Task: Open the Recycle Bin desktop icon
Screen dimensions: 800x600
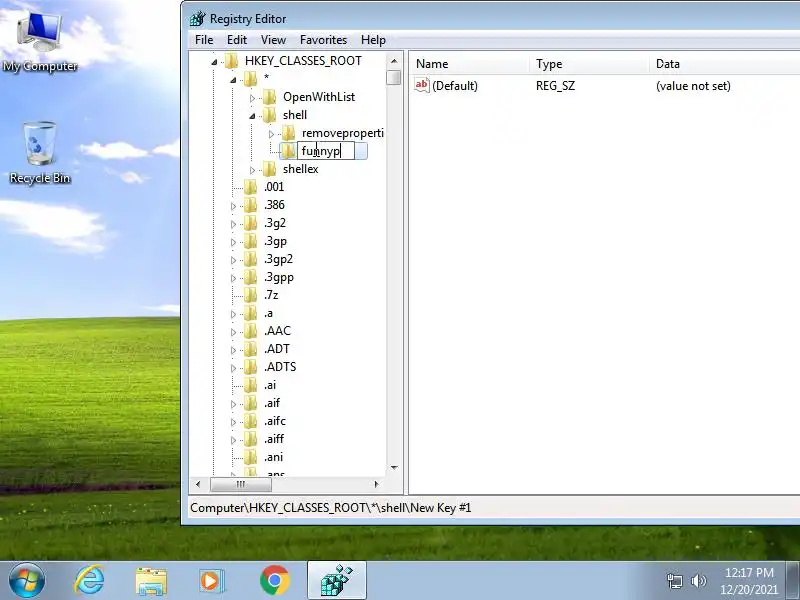Action: coord(39,152)
